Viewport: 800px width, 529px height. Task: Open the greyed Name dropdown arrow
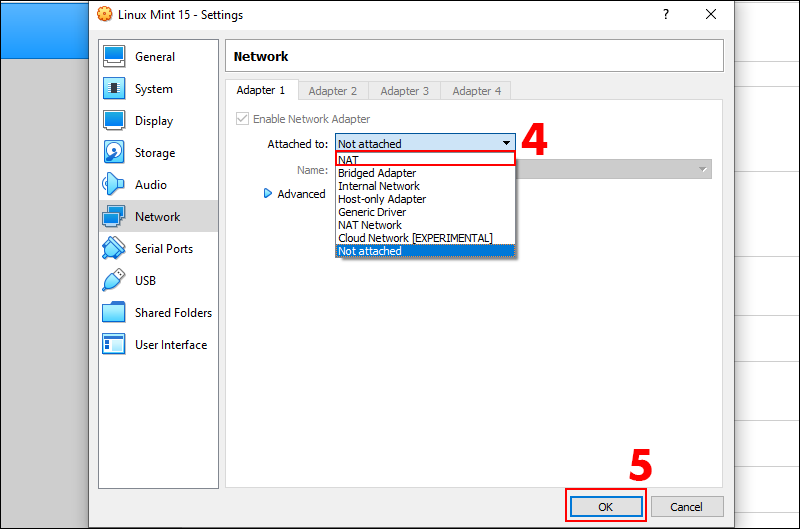[x=703, y=169]
